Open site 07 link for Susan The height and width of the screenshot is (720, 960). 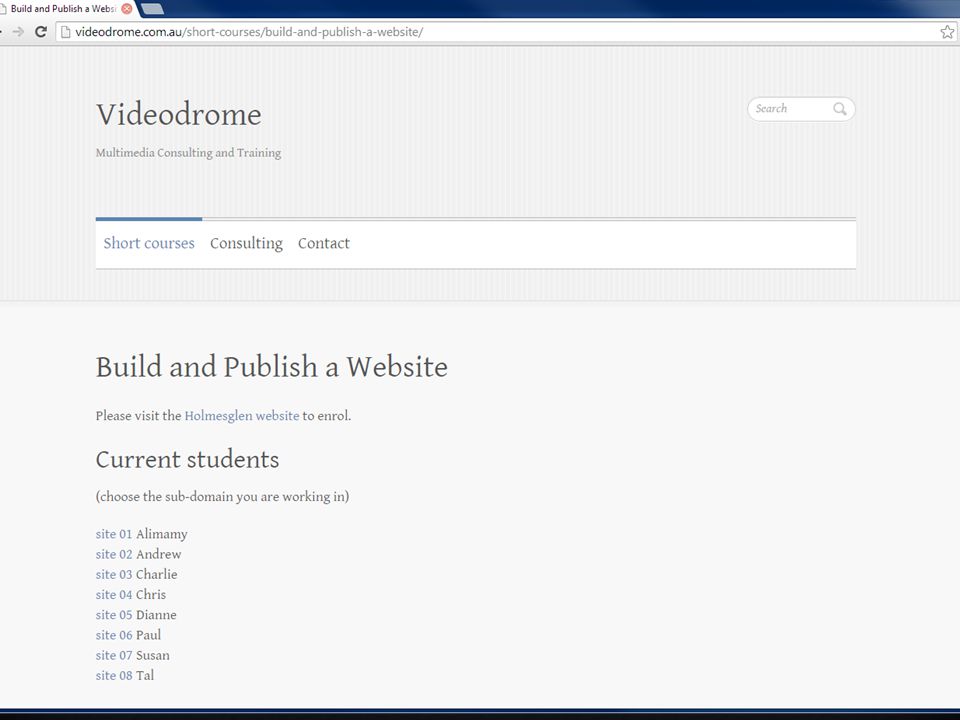click(x=114, y=655)
